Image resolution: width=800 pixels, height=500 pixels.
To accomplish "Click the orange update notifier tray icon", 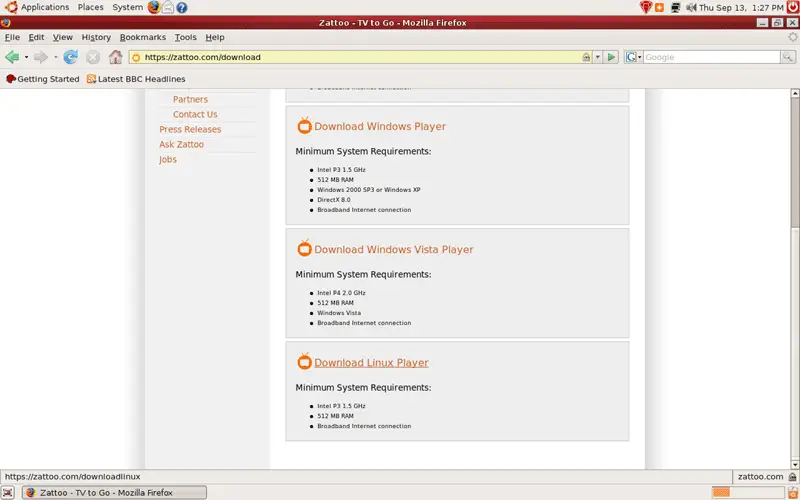I will click(660, 8).
